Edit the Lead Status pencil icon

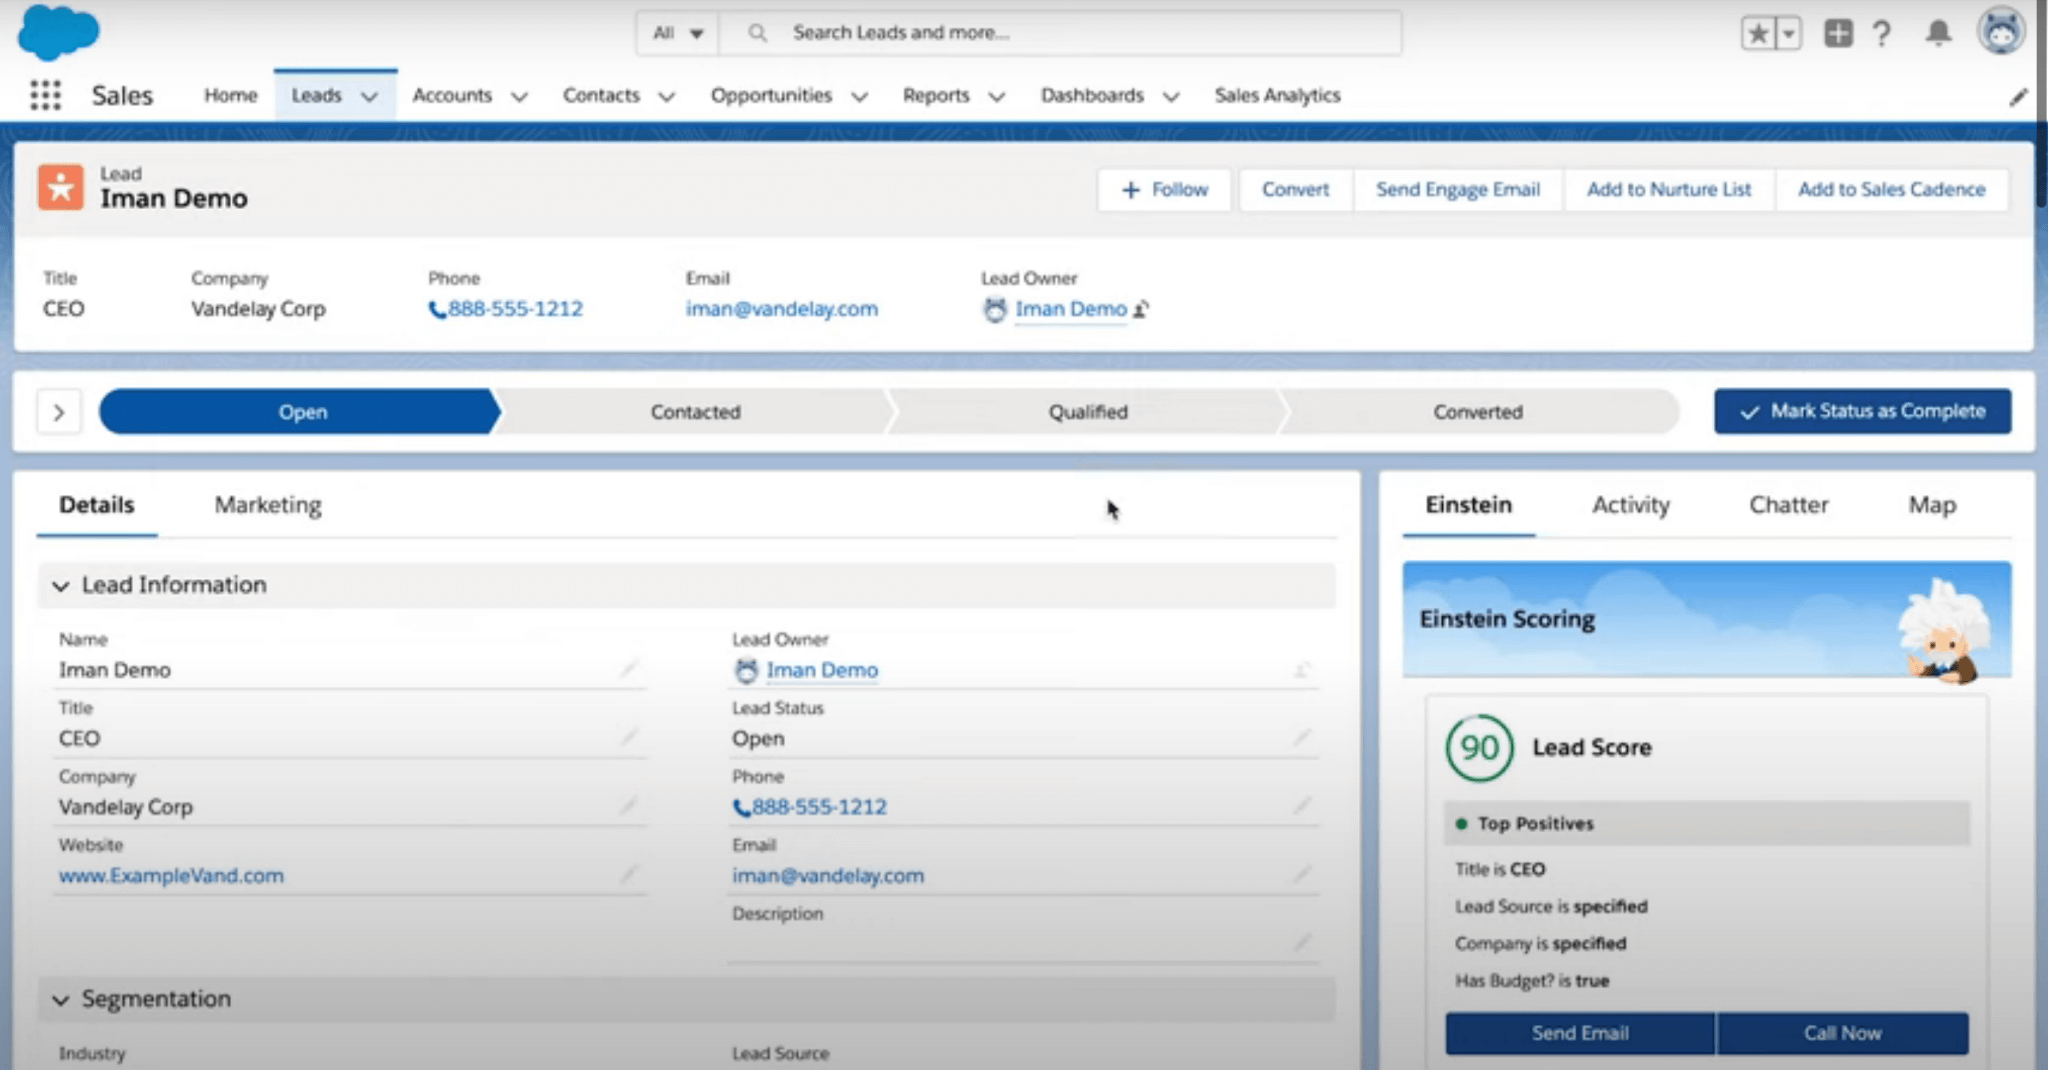coord(1302,737)
